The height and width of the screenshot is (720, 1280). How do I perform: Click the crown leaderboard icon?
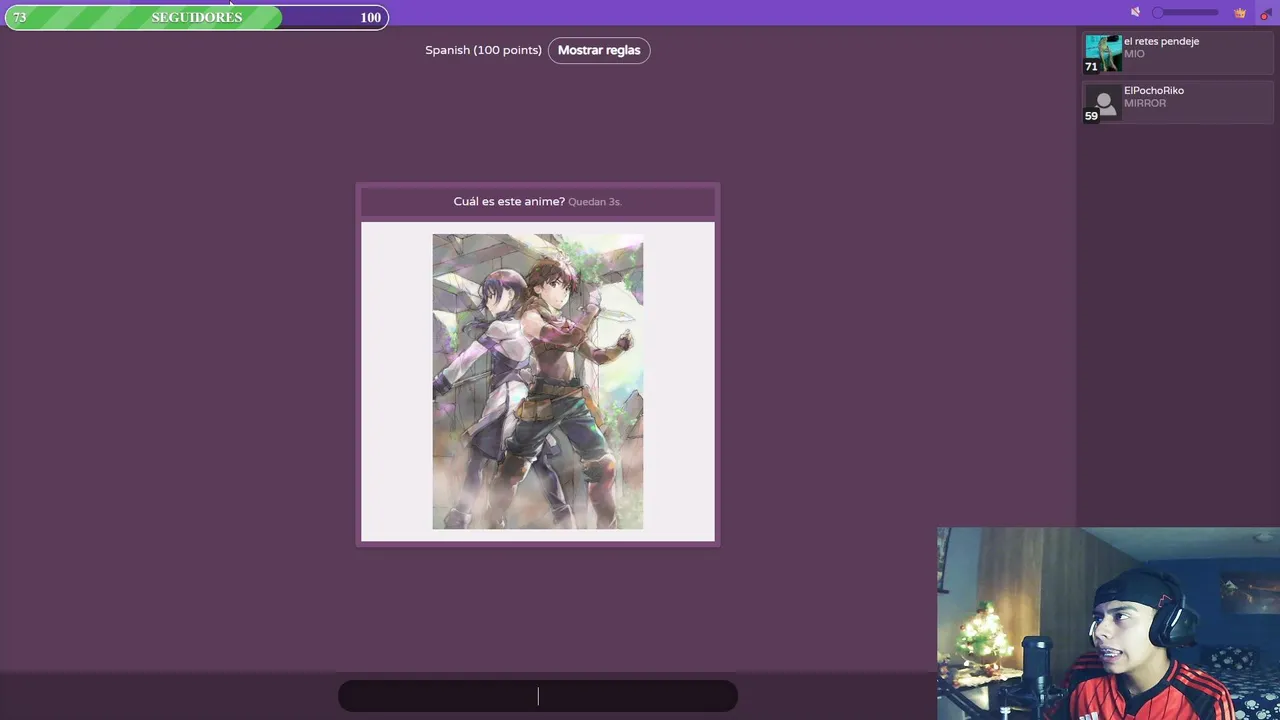pyautogui.click(x=1240, y=13)
